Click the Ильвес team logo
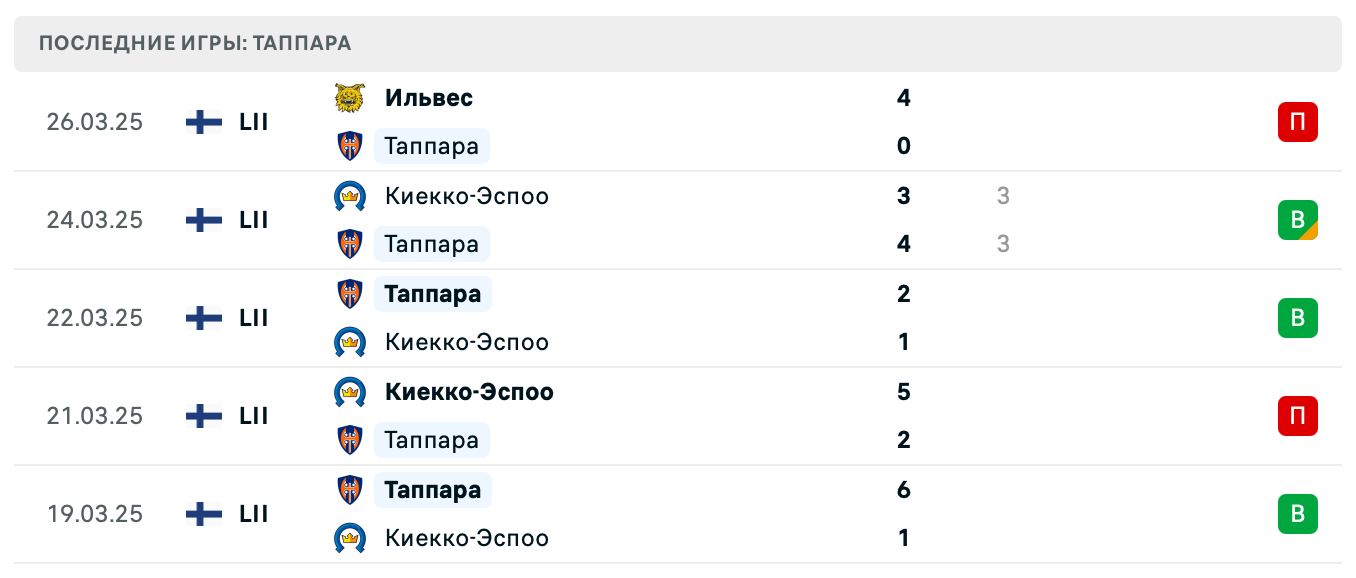Screen dimensions: 1356x578 pos(350,98)
